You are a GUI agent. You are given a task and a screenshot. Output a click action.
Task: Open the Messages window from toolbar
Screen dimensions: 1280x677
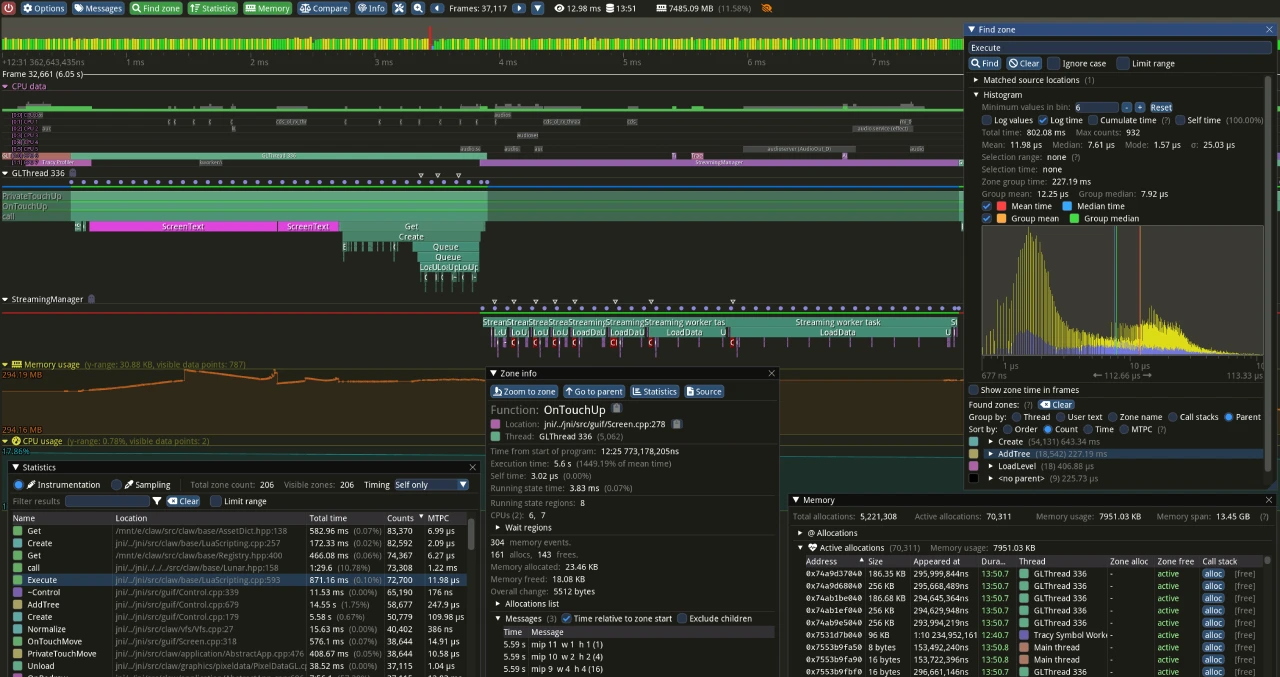pyautogui.click(x=98, y=8)
